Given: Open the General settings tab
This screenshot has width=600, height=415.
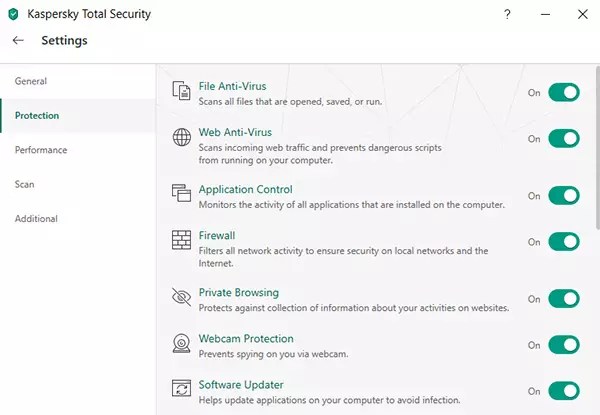Looking at the screenshot, I should point(31,81).
